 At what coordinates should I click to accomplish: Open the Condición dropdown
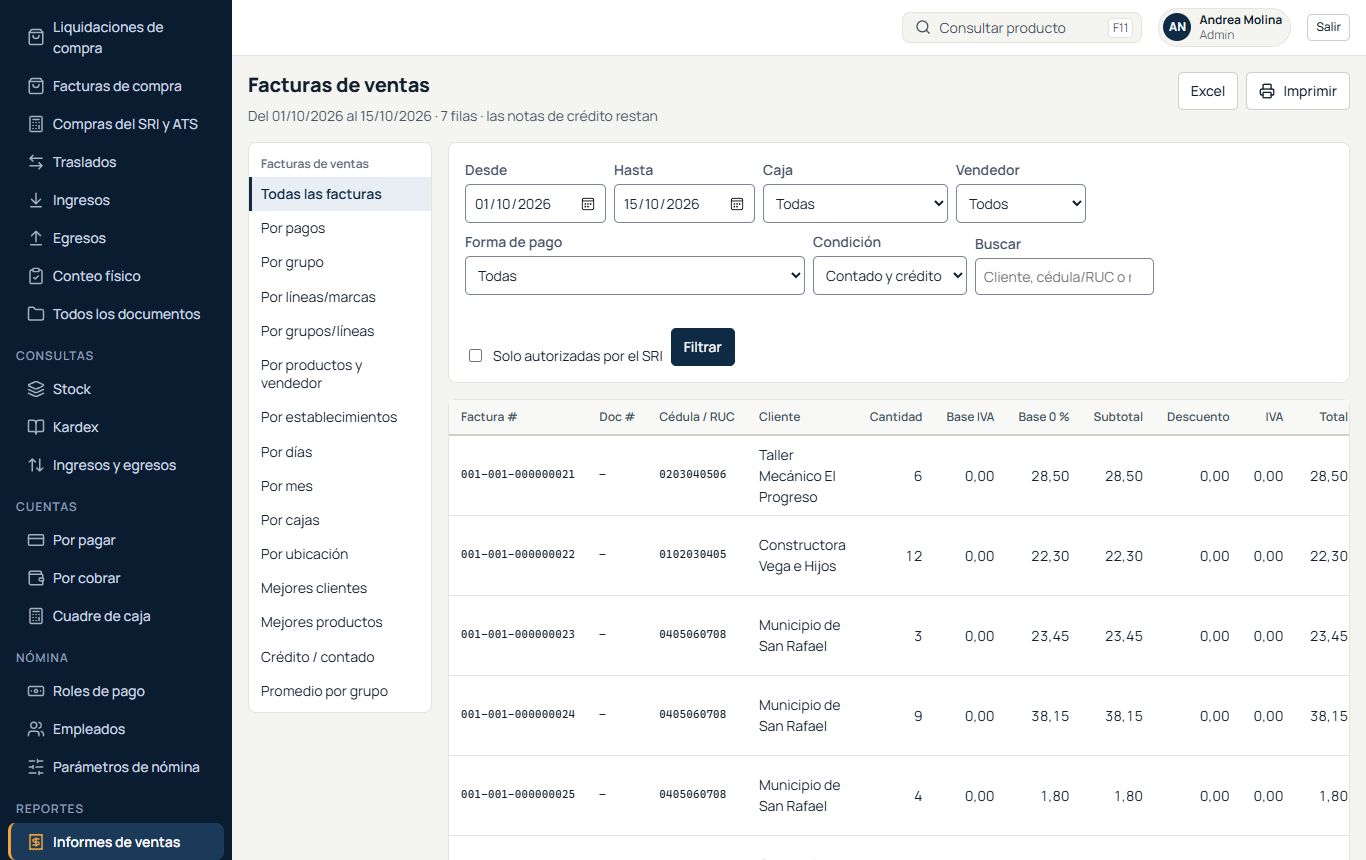[890, 276]
